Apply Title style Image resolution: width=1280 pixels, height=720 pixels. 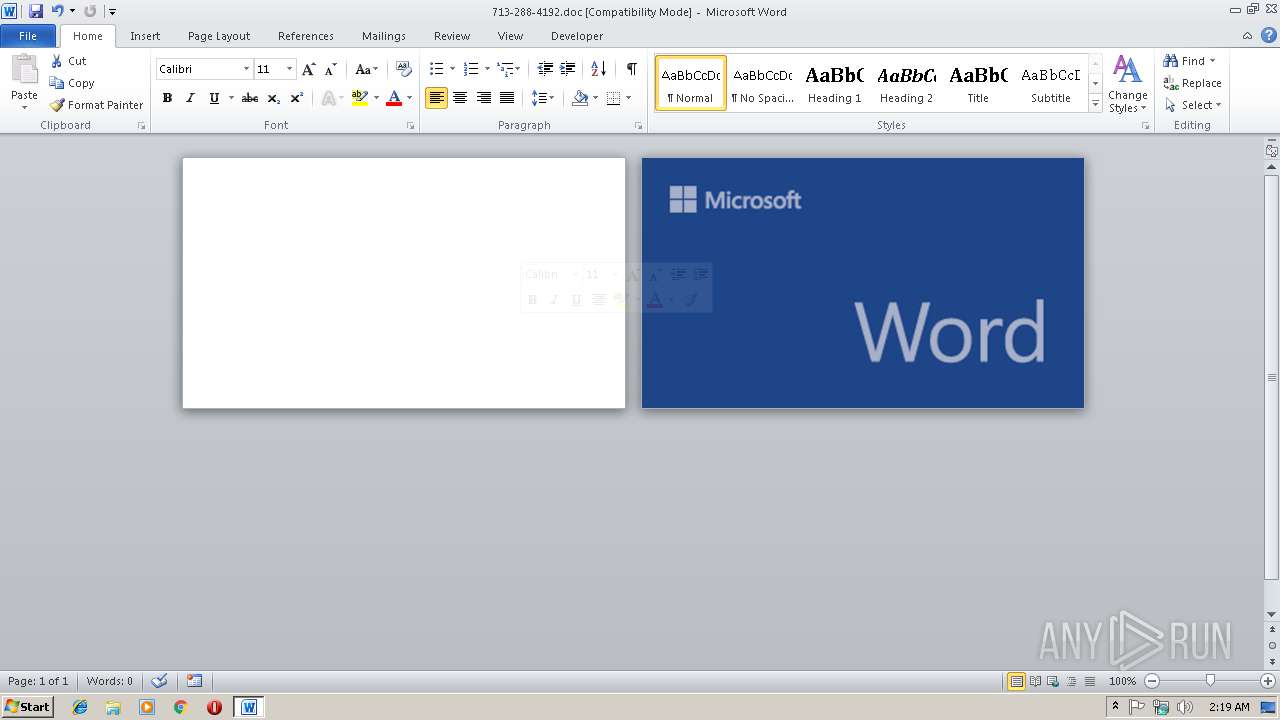[978, 83]
